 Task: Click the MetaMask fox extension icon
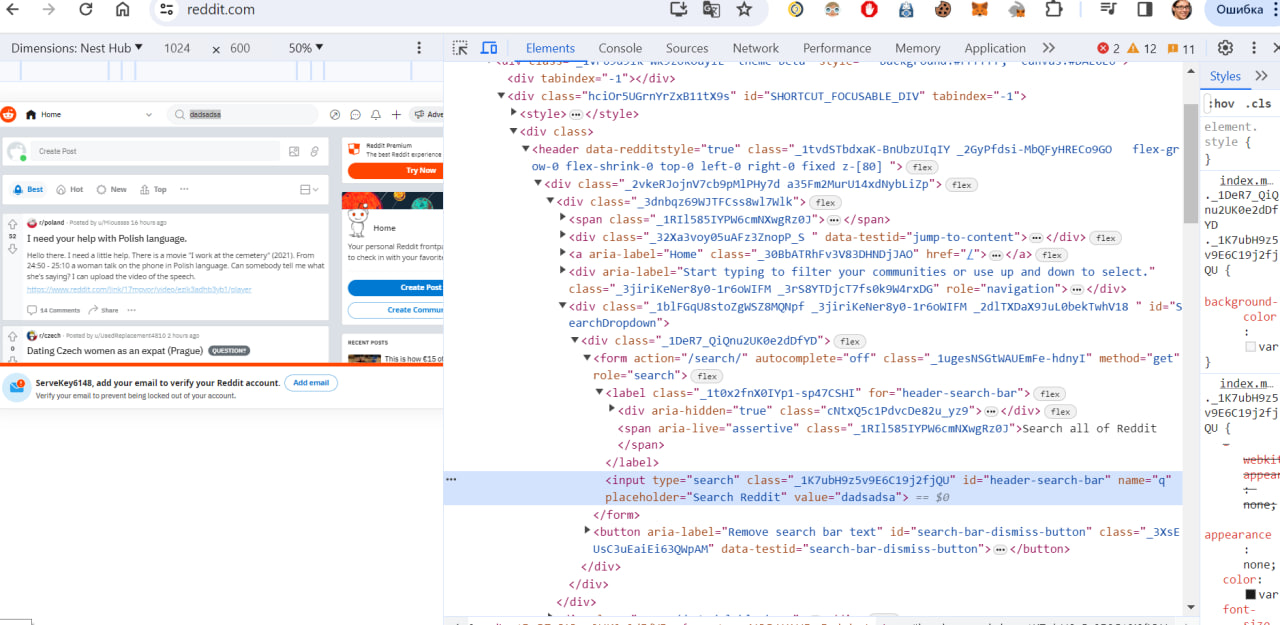981,10
